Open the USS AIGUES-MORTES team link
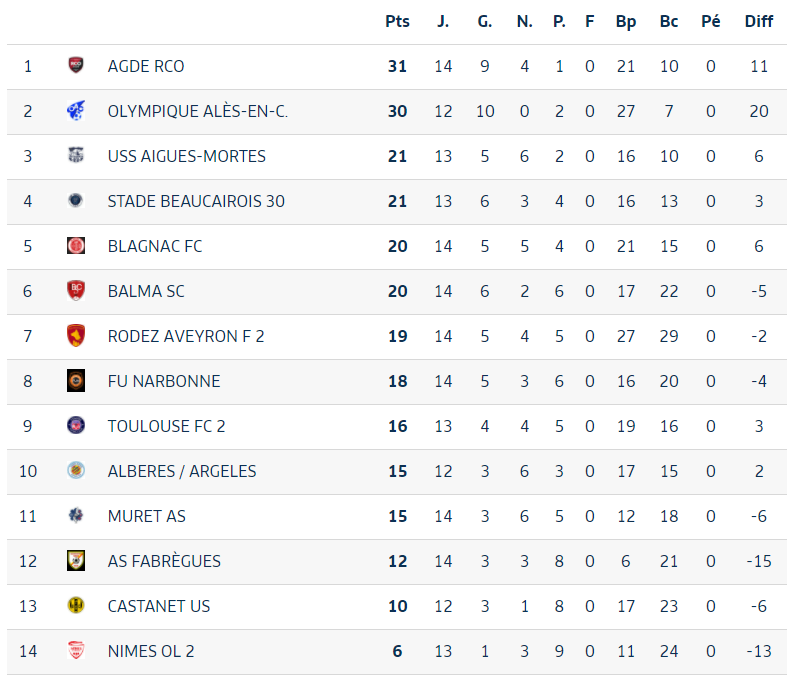799x683 pixels. click(x=187, y=156)
